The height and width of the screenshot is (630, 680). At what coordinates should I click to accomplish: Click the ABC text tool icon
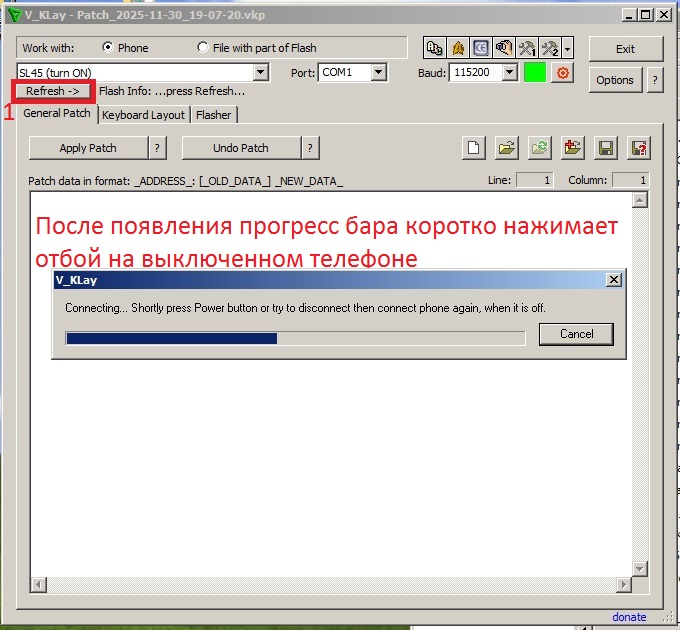(x=435, y=48)
